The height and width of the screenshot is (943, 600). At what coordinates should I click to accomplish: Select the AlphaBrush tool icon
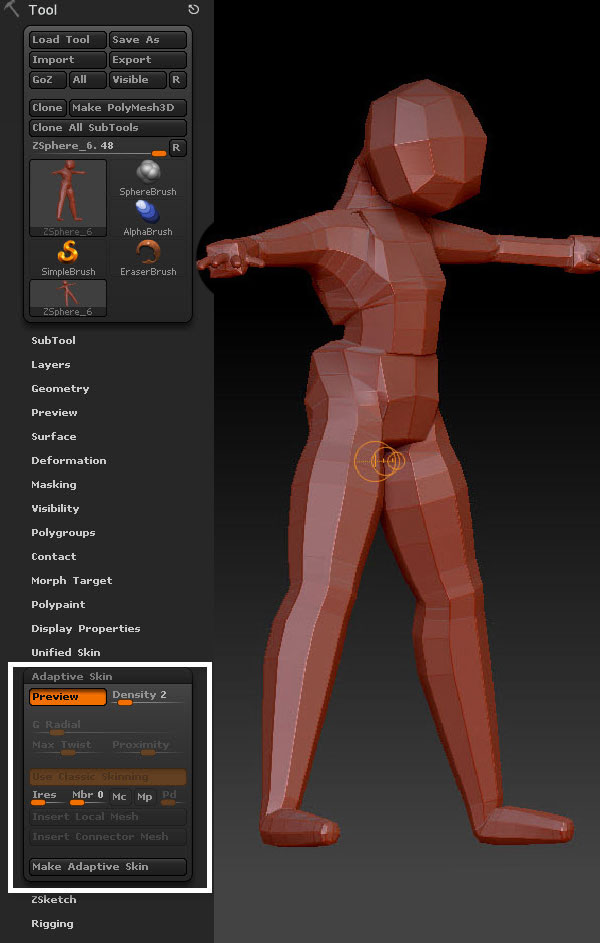click(148, 213)
